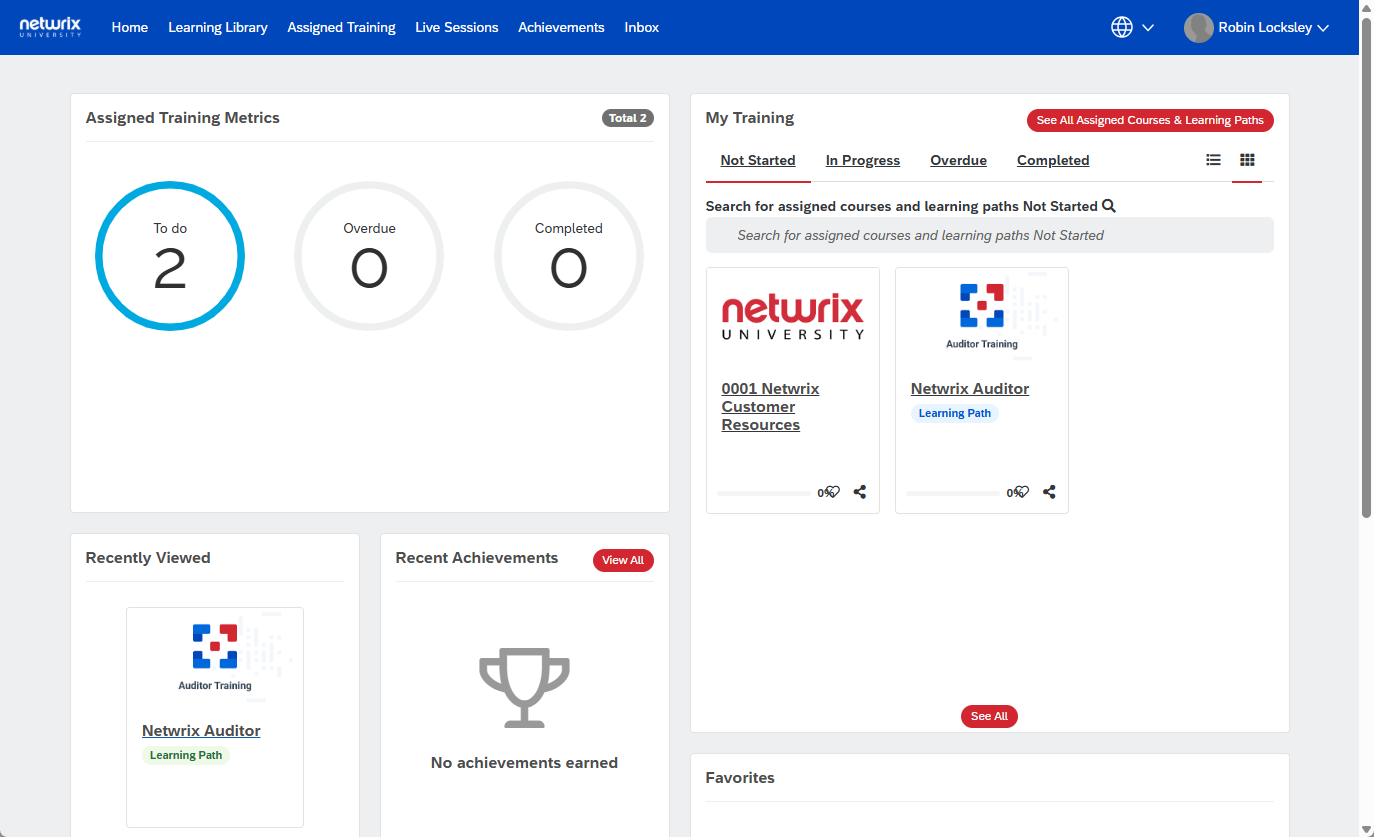Screen dimensions: 1374x837
Task: Switch to the Completed tab
Action: tap(1052, 160)
